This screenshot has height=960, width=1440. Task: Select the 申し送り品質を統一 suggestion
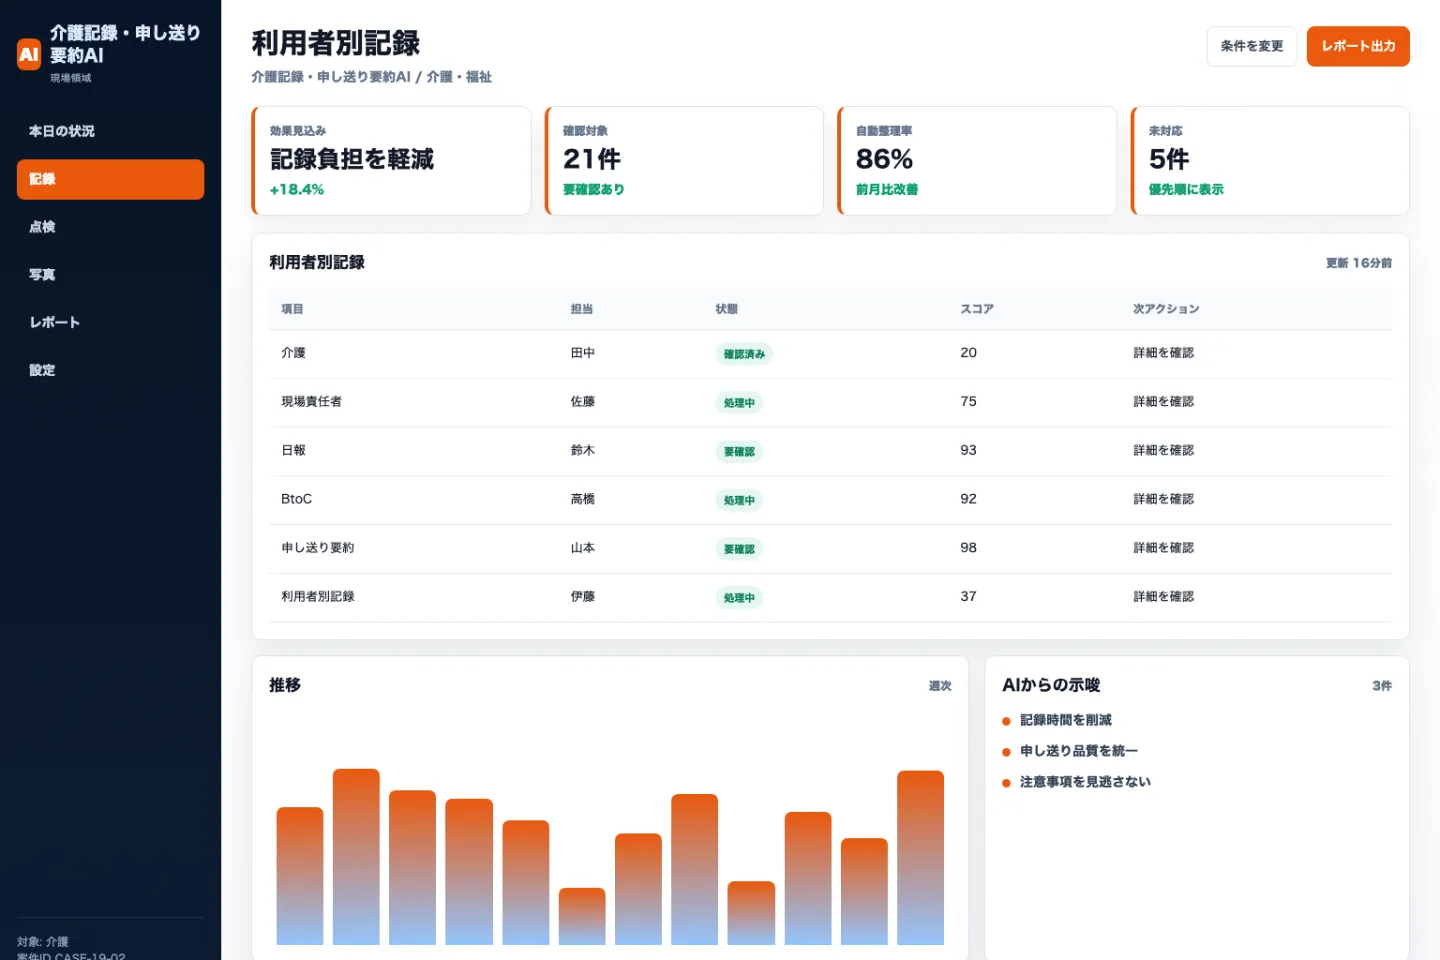1078,751
